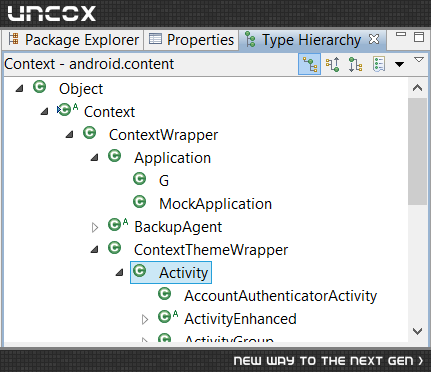Click the class icon beside Activity

point(140,271)
